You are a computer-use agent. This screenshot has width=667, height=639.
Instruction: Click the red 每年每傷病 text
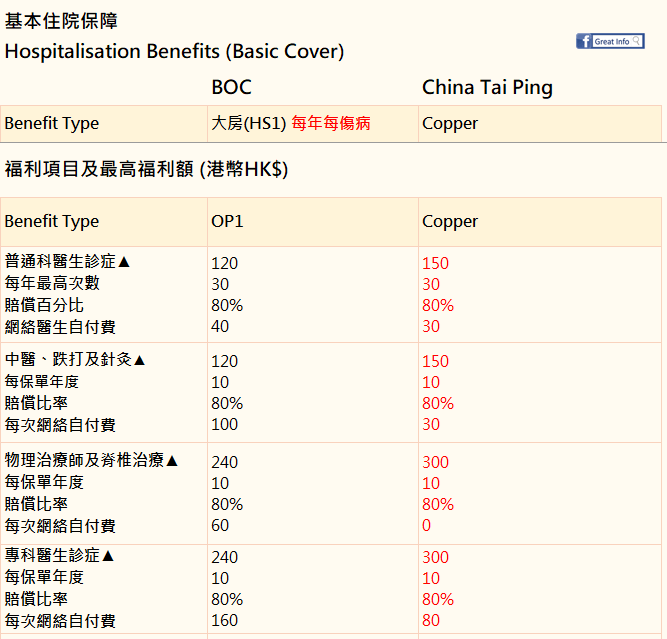click(331, 123)
